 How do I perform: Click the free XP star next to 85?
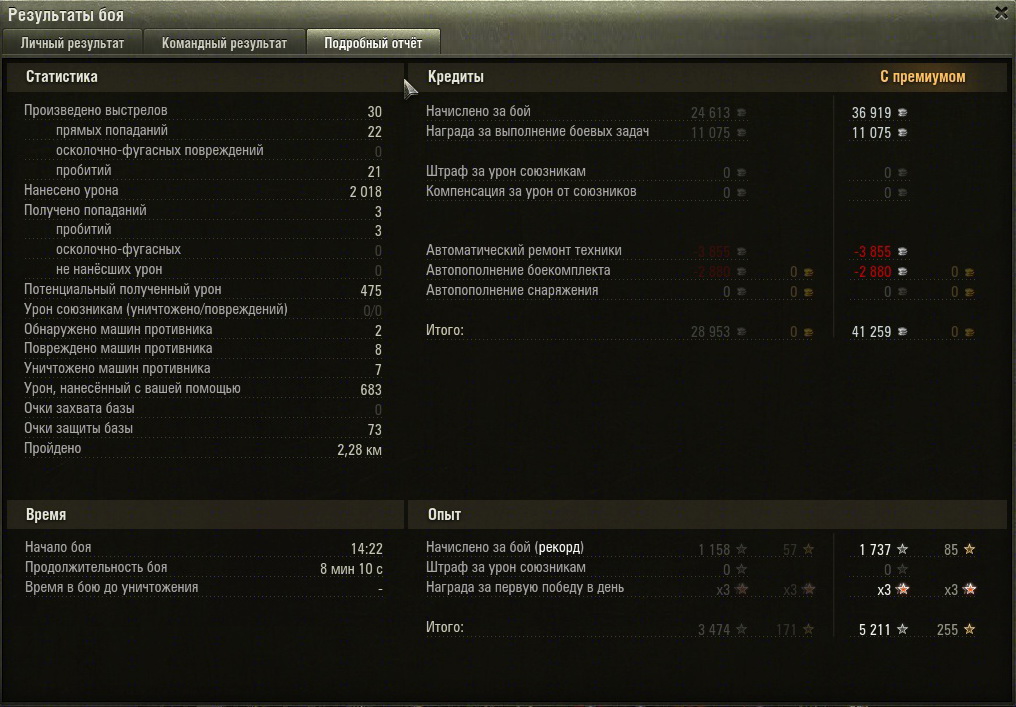[x=969, y=549]
